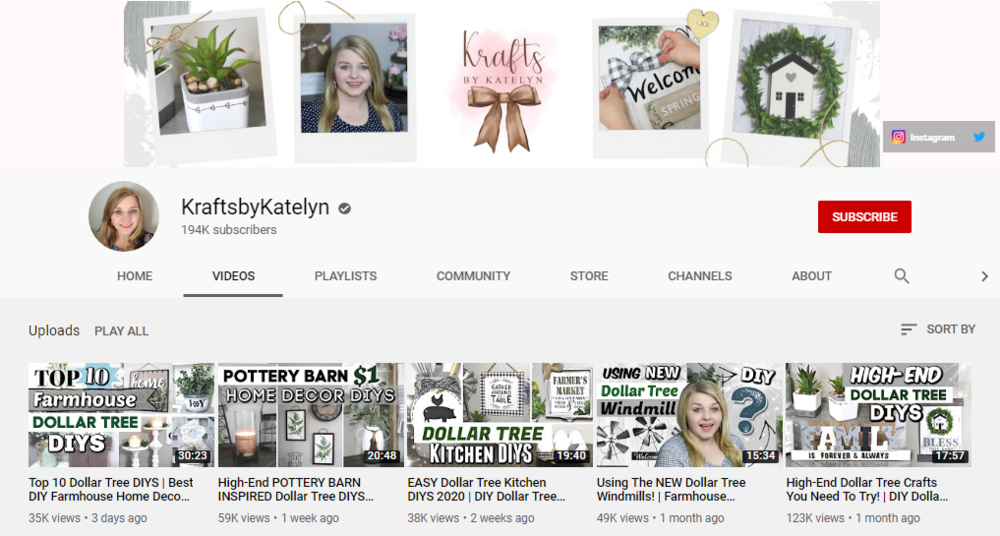The image size is (1000, 536).
Task: Open Pottery Barn $1 Home Decor thumbnail
Action: coord(311,415)
